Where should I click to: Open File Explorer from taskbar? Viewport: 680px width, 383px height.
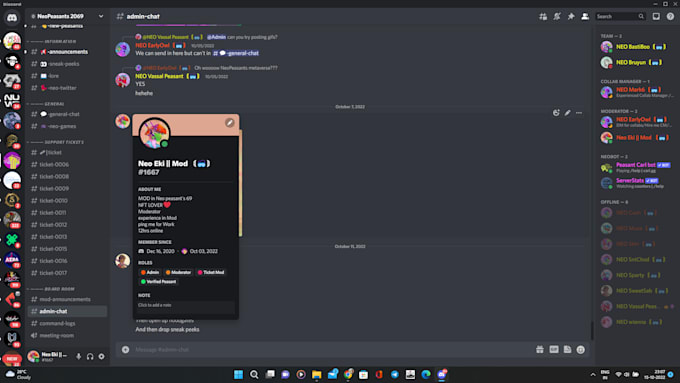coord(317,374)
